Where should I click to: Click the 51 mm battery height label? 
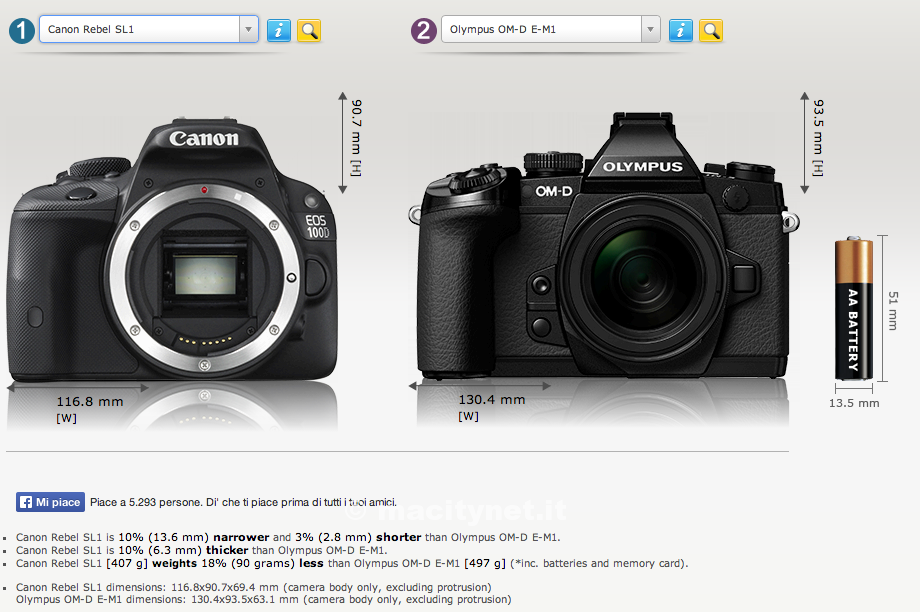(893, 310)
